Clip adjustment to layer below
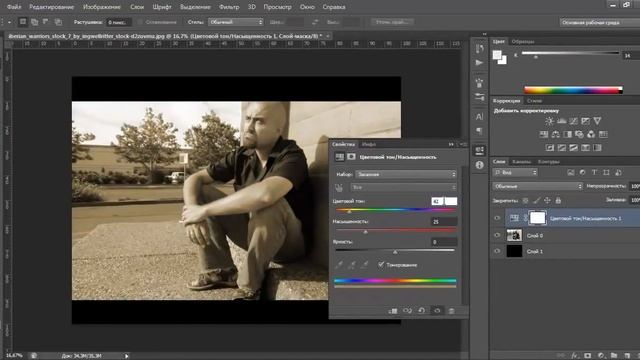Screen dimensions: 640x360 tap(393, 311)
